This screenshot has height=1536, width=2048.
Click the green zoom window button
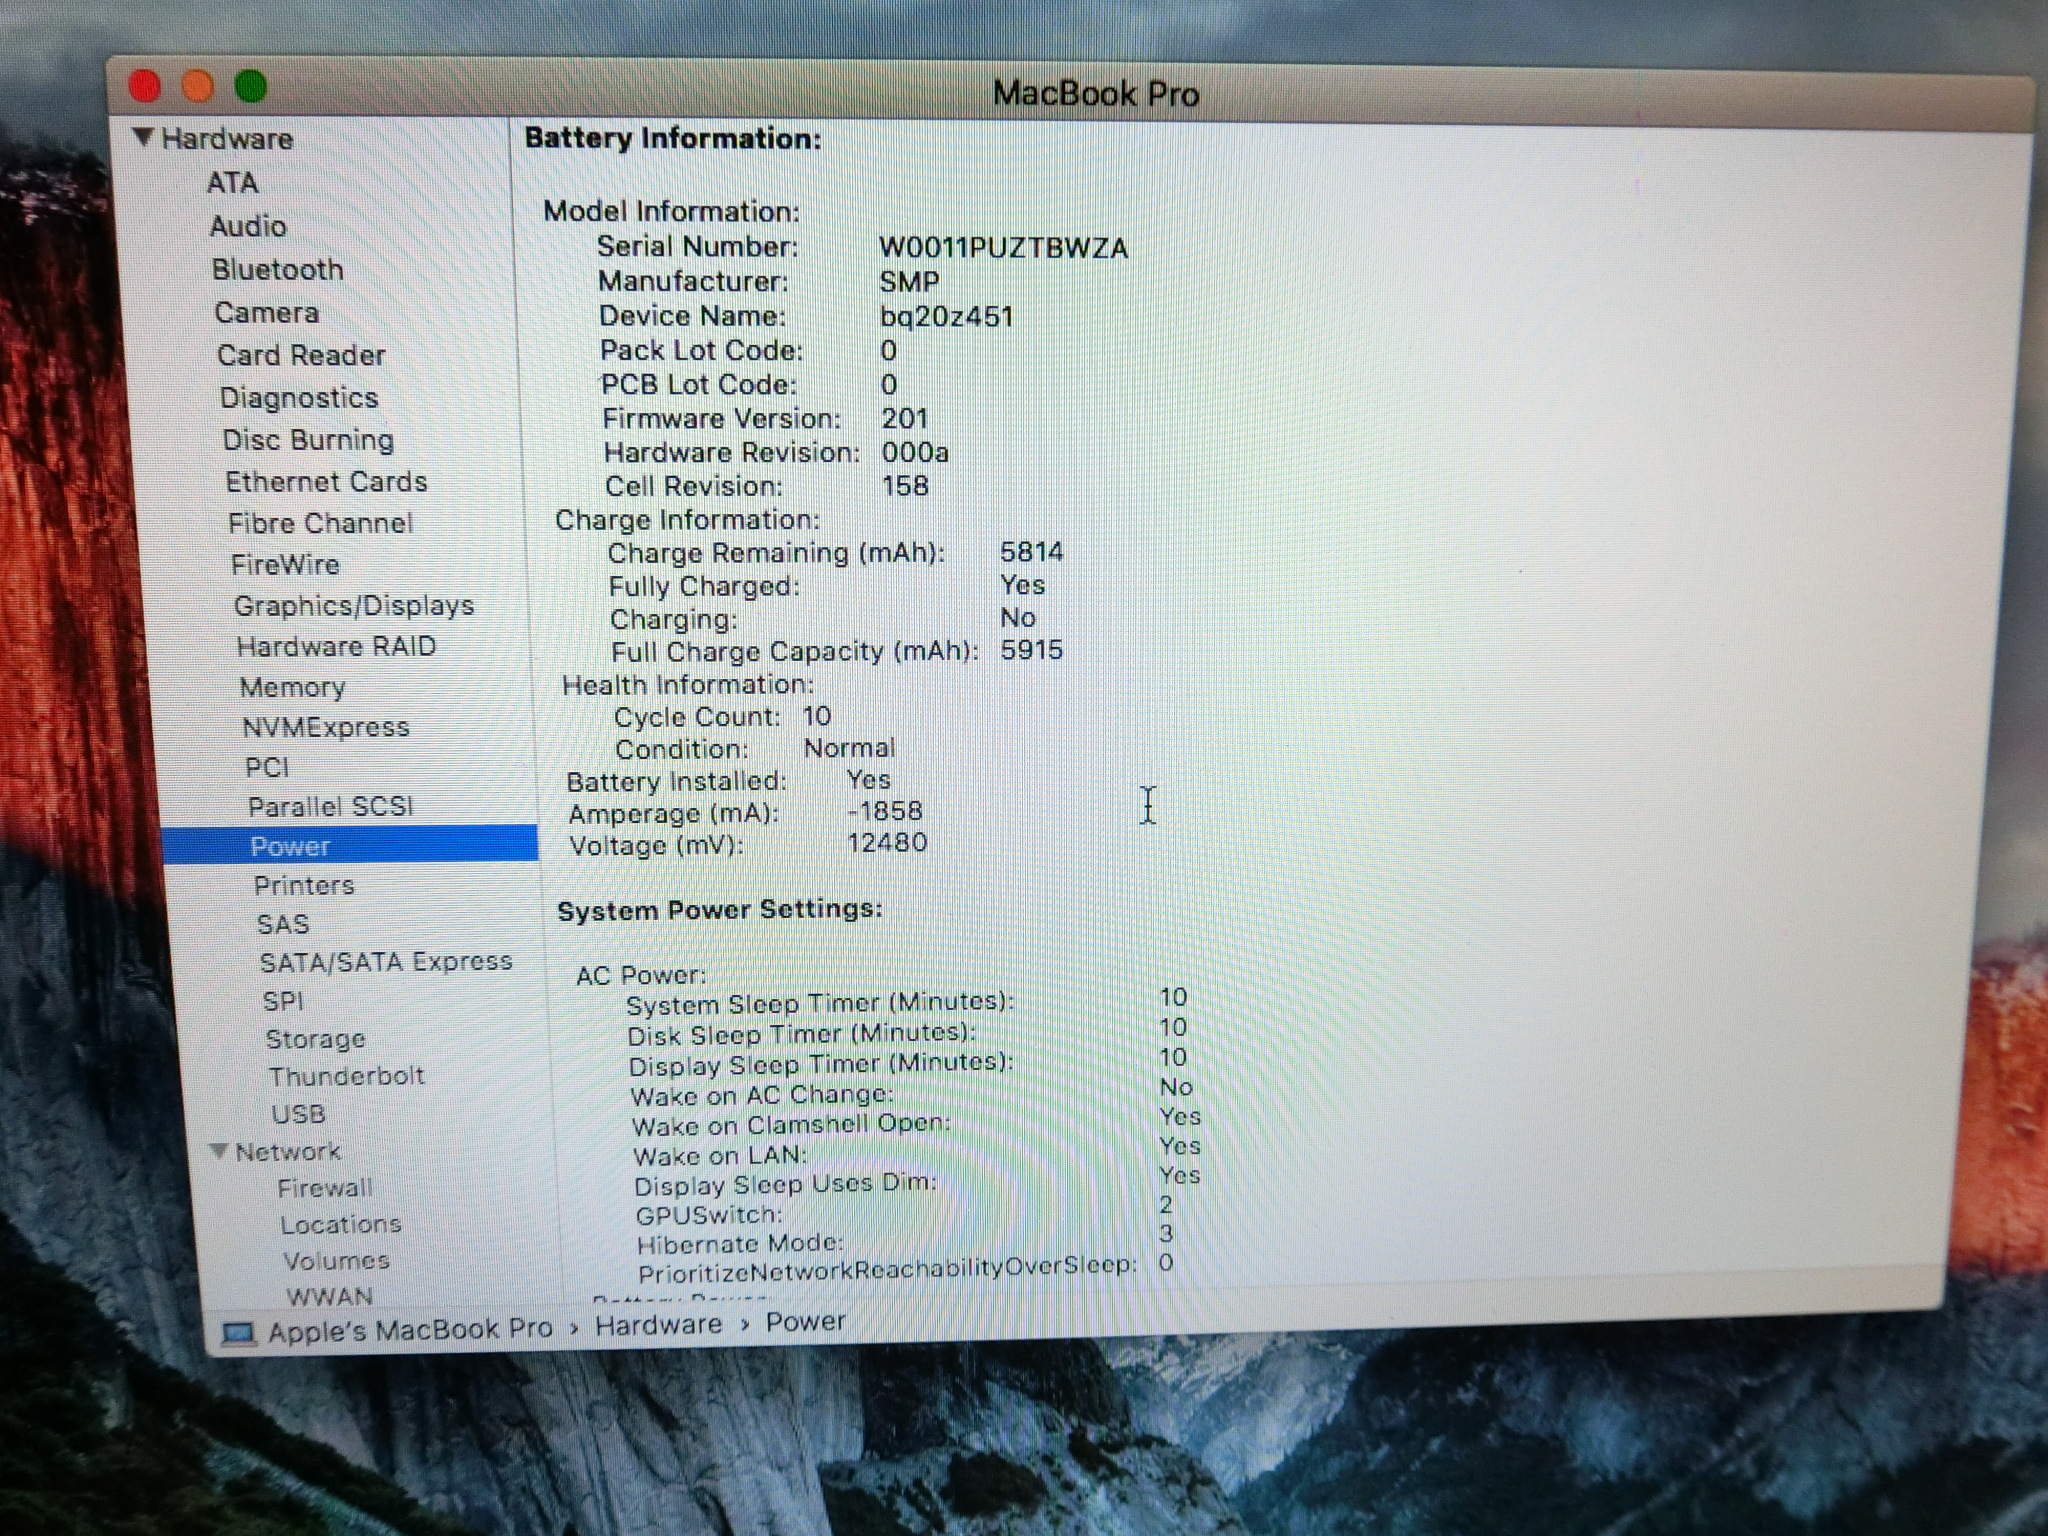tap(250, 88)
